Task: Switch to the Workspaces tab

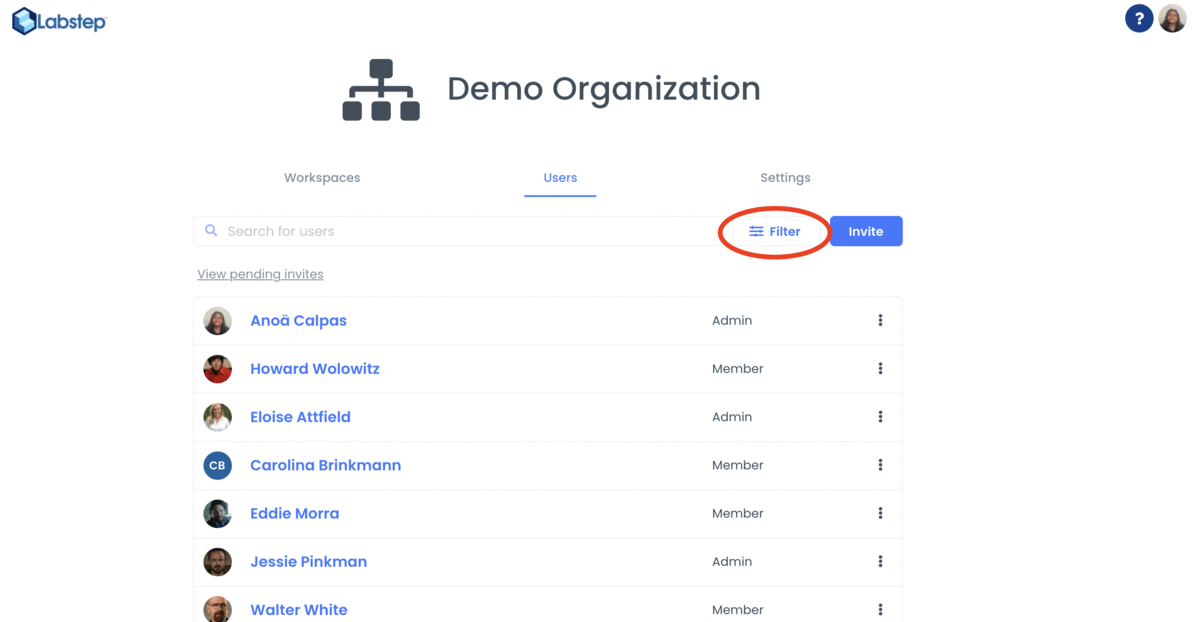Action: coord(321,177)
